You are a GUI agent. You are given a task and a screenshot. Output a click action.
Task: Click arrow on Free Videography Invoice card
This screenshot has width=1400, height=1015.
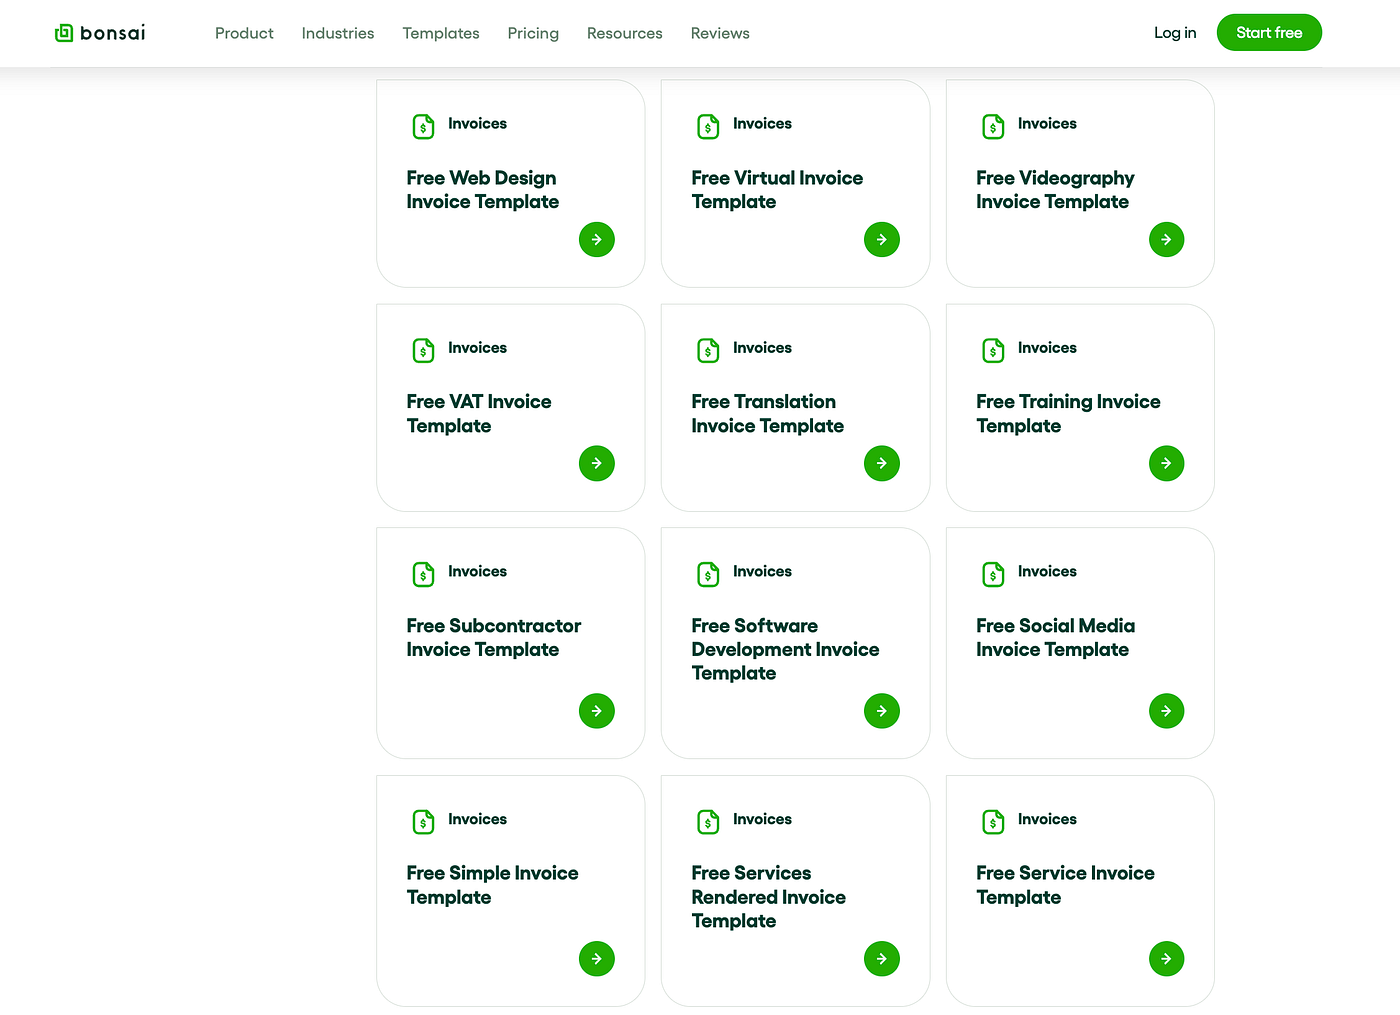1167,239
